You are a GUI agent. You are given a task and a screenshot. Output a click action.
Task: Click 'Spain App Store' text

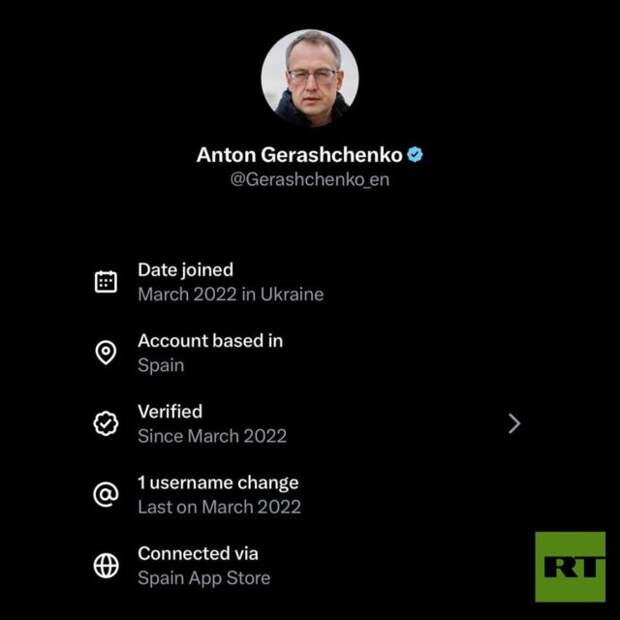[x=204, y=578]
